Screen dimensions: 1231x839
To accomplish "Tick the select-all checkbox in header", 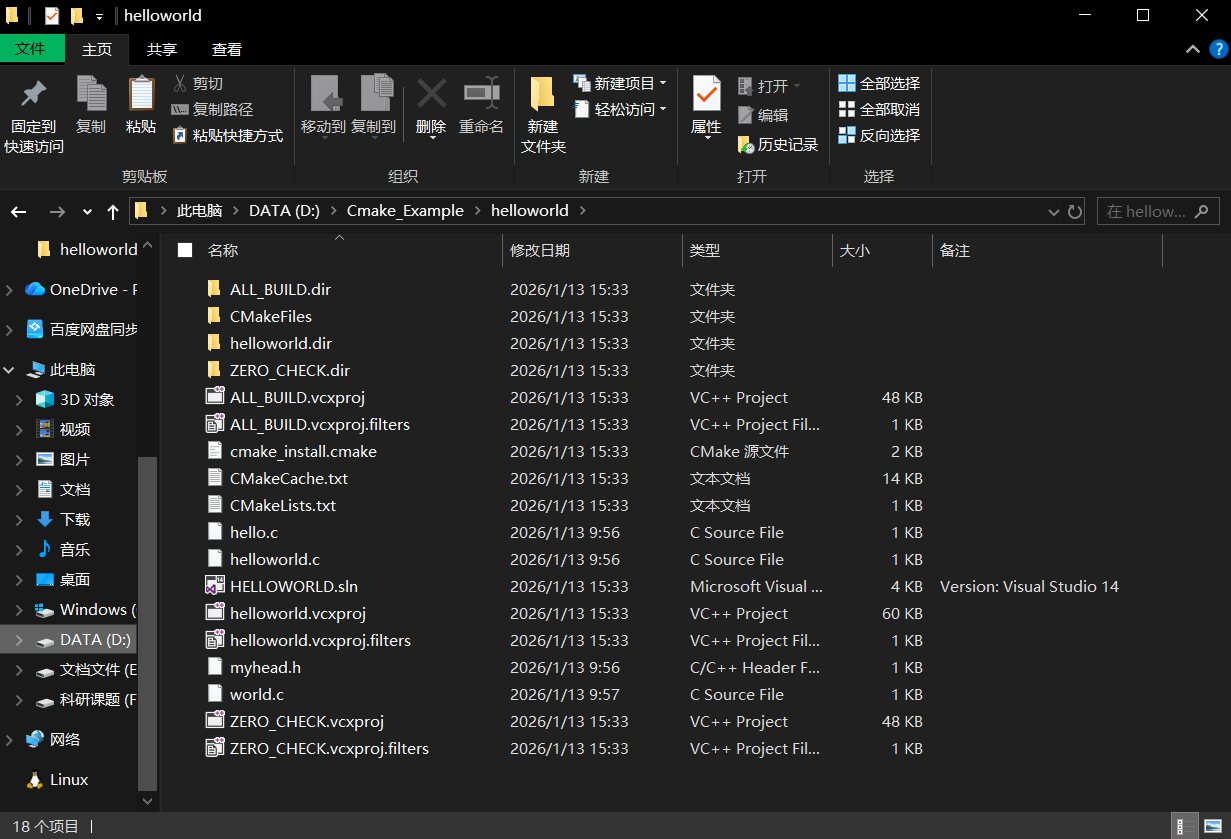I will tap(185, 250).
